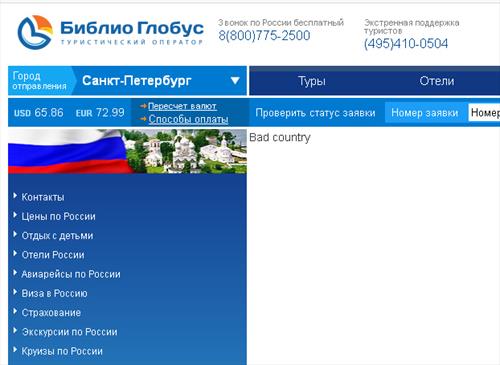Click the phone number 8(800)775-2500
The width and height of the screenshot is (500, 365).
tap(264, 35)
